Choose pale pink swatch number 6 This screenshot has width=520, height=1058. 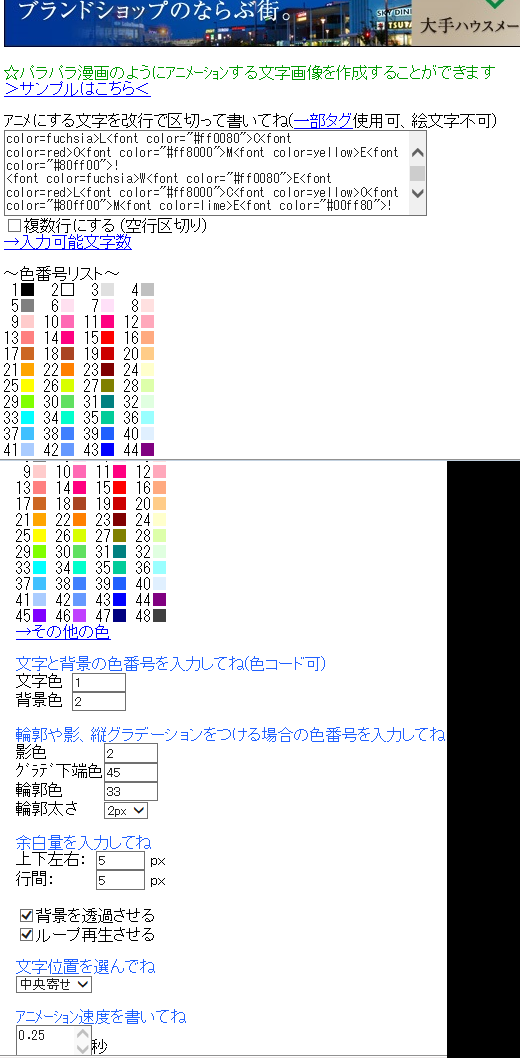pos(67,306)
